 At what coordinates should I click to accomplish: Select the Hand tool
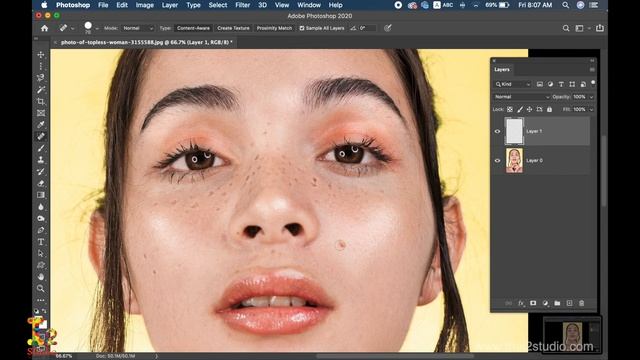point(41,277)
